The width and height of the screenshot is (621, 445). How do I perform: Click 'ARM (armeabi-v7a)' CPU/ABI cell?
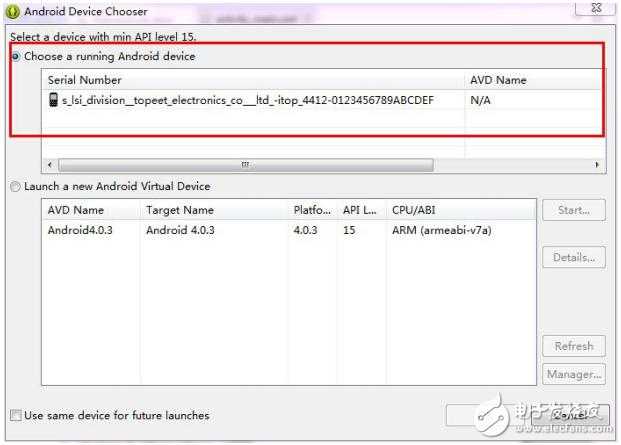click(442, 230)
